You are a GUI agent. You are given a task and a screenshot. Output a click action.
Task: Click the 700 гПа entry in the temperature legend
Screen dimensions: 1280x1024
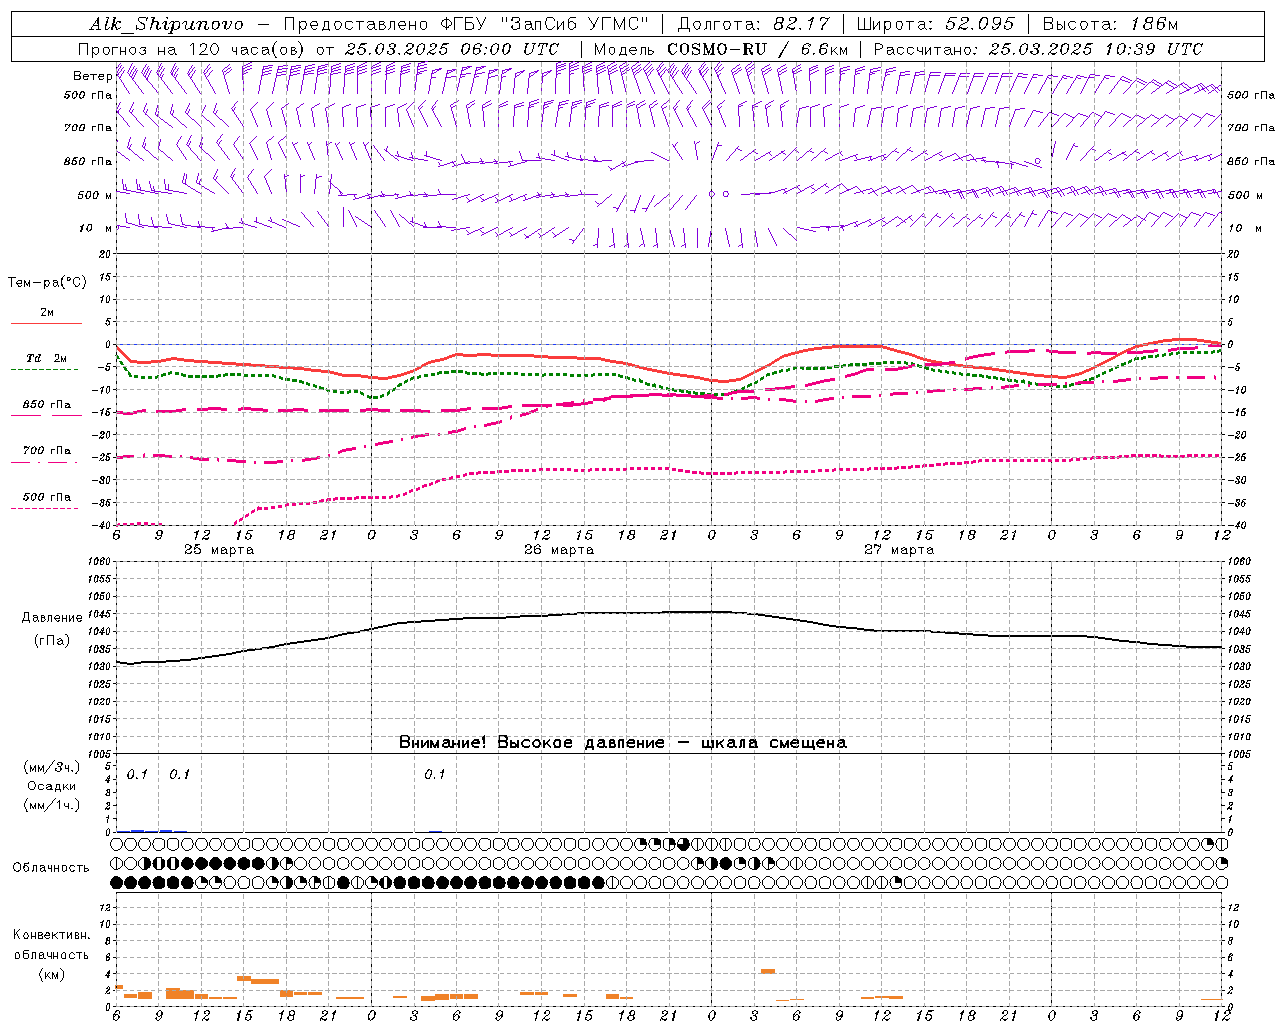(47, 451)
